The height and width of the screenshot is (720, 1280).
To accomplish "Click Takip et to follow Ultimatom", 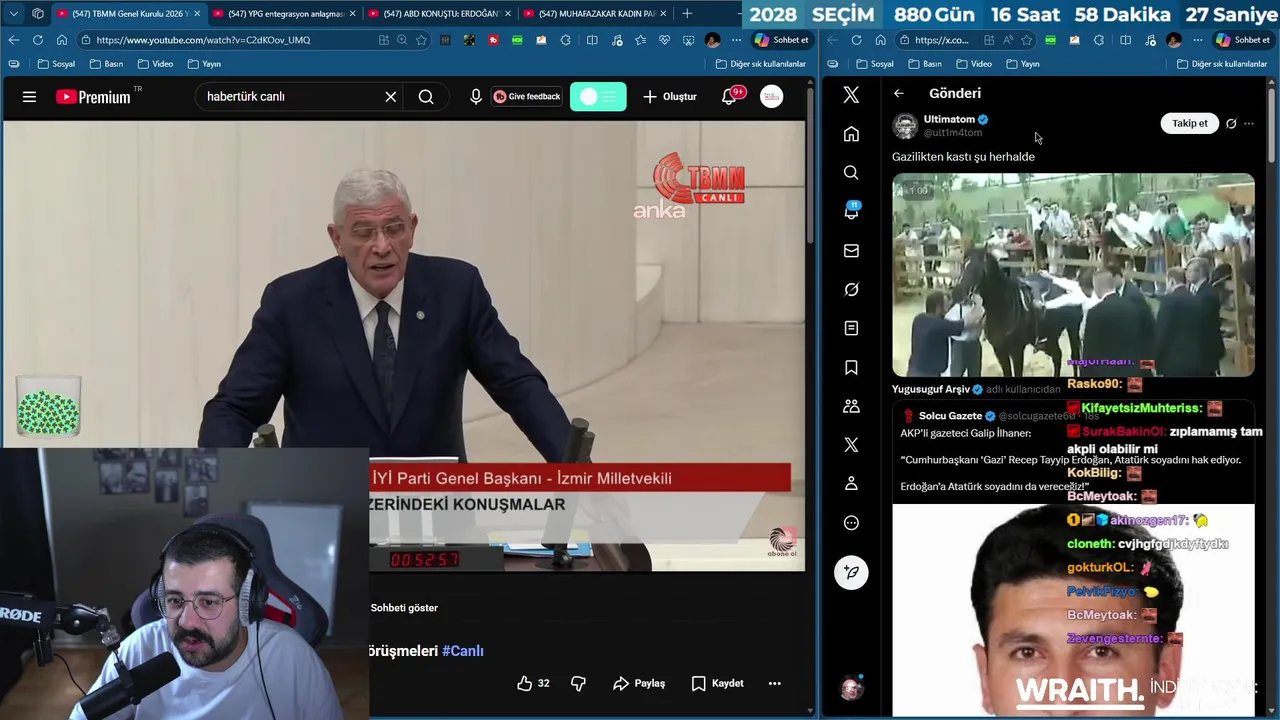I will [x=1190, y=123].
